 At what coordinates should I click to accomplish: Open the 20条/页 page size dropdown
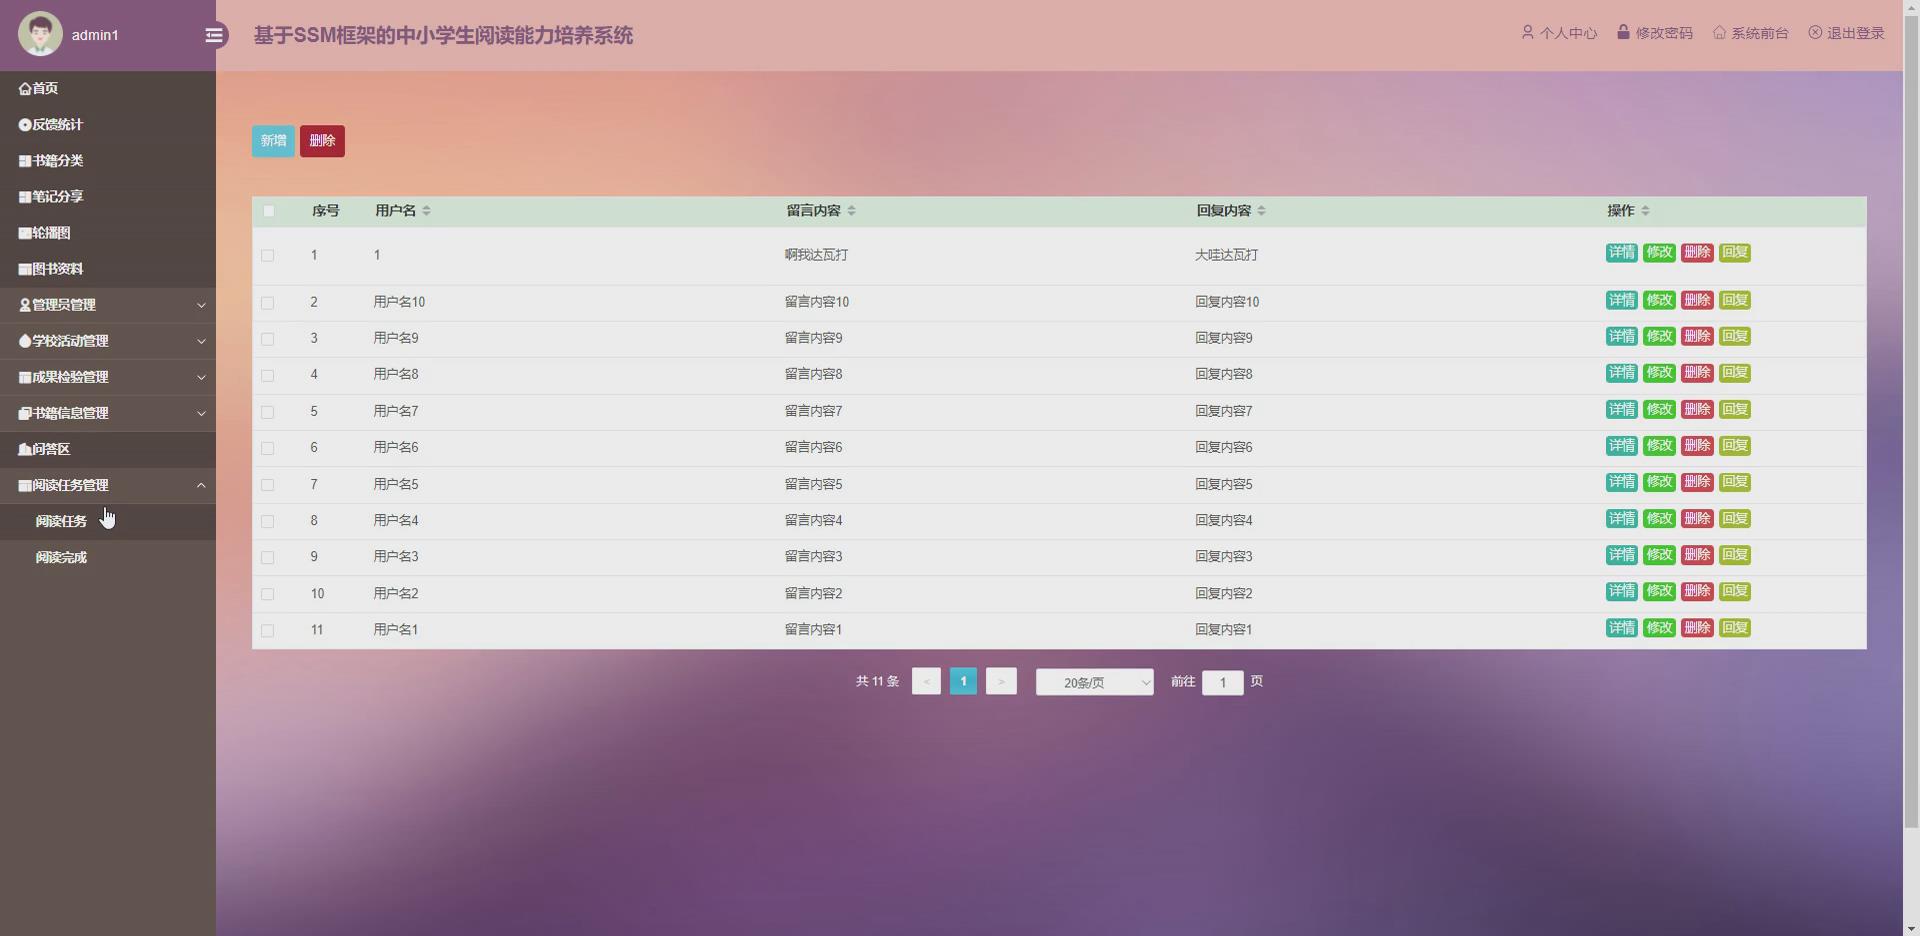click(1095, 682)
